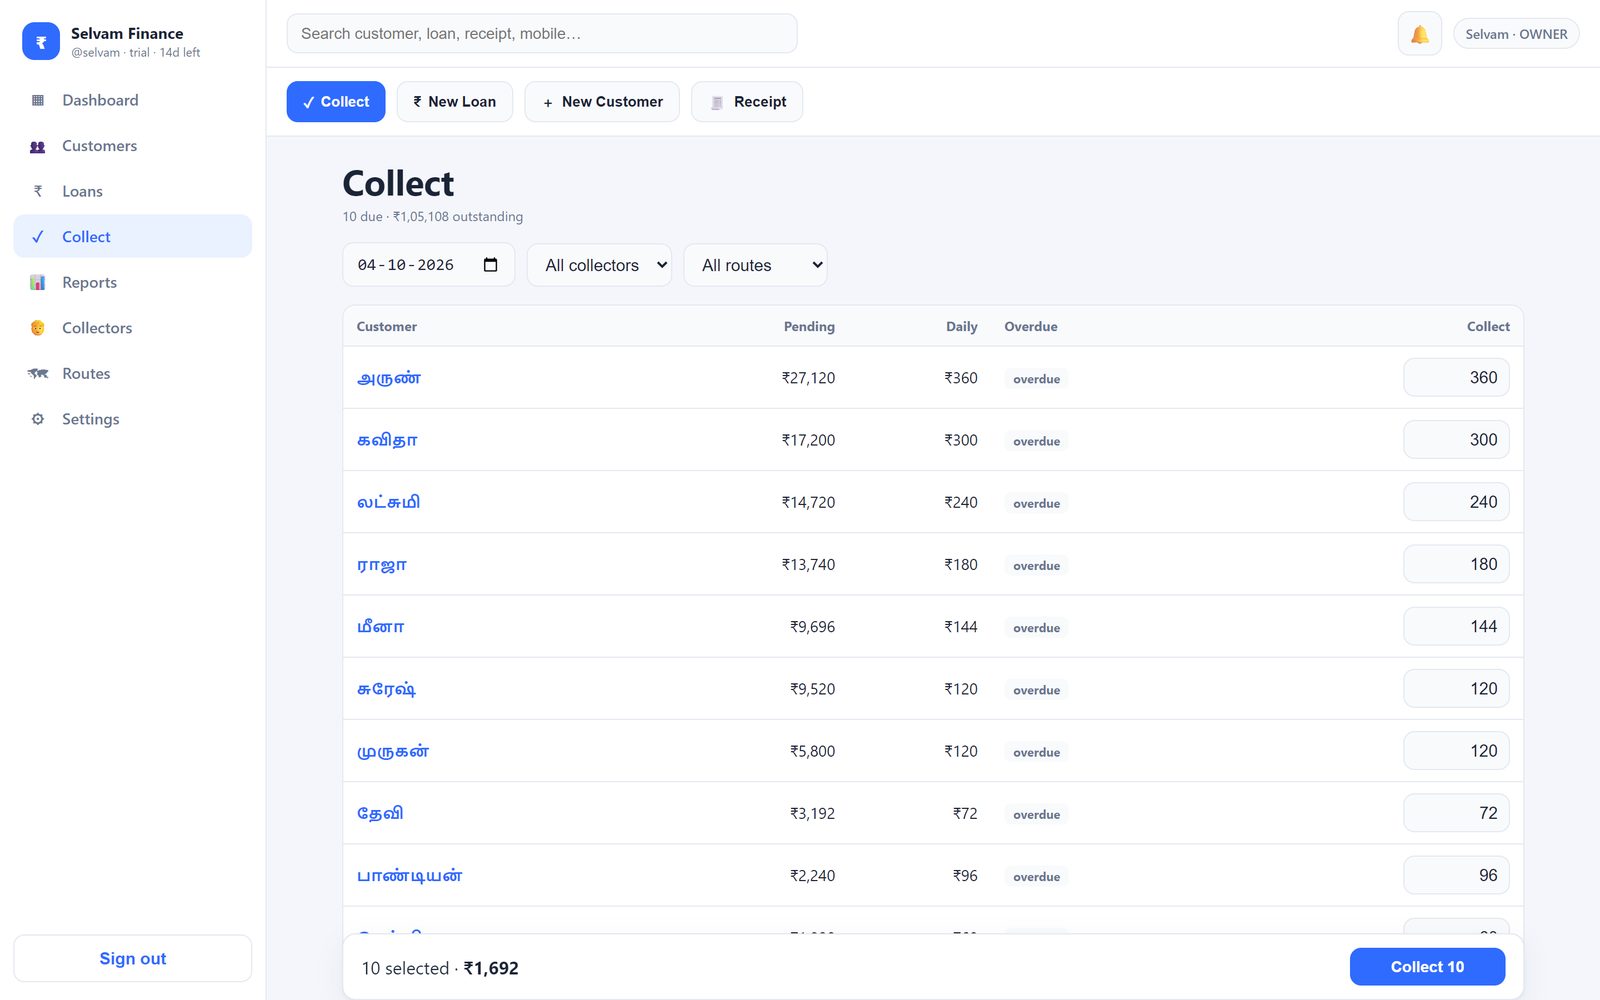Click the Selvam Finance rupee logo
Image resolution: width=1600 pixels, height=1000 pixels.
[41, 42]
